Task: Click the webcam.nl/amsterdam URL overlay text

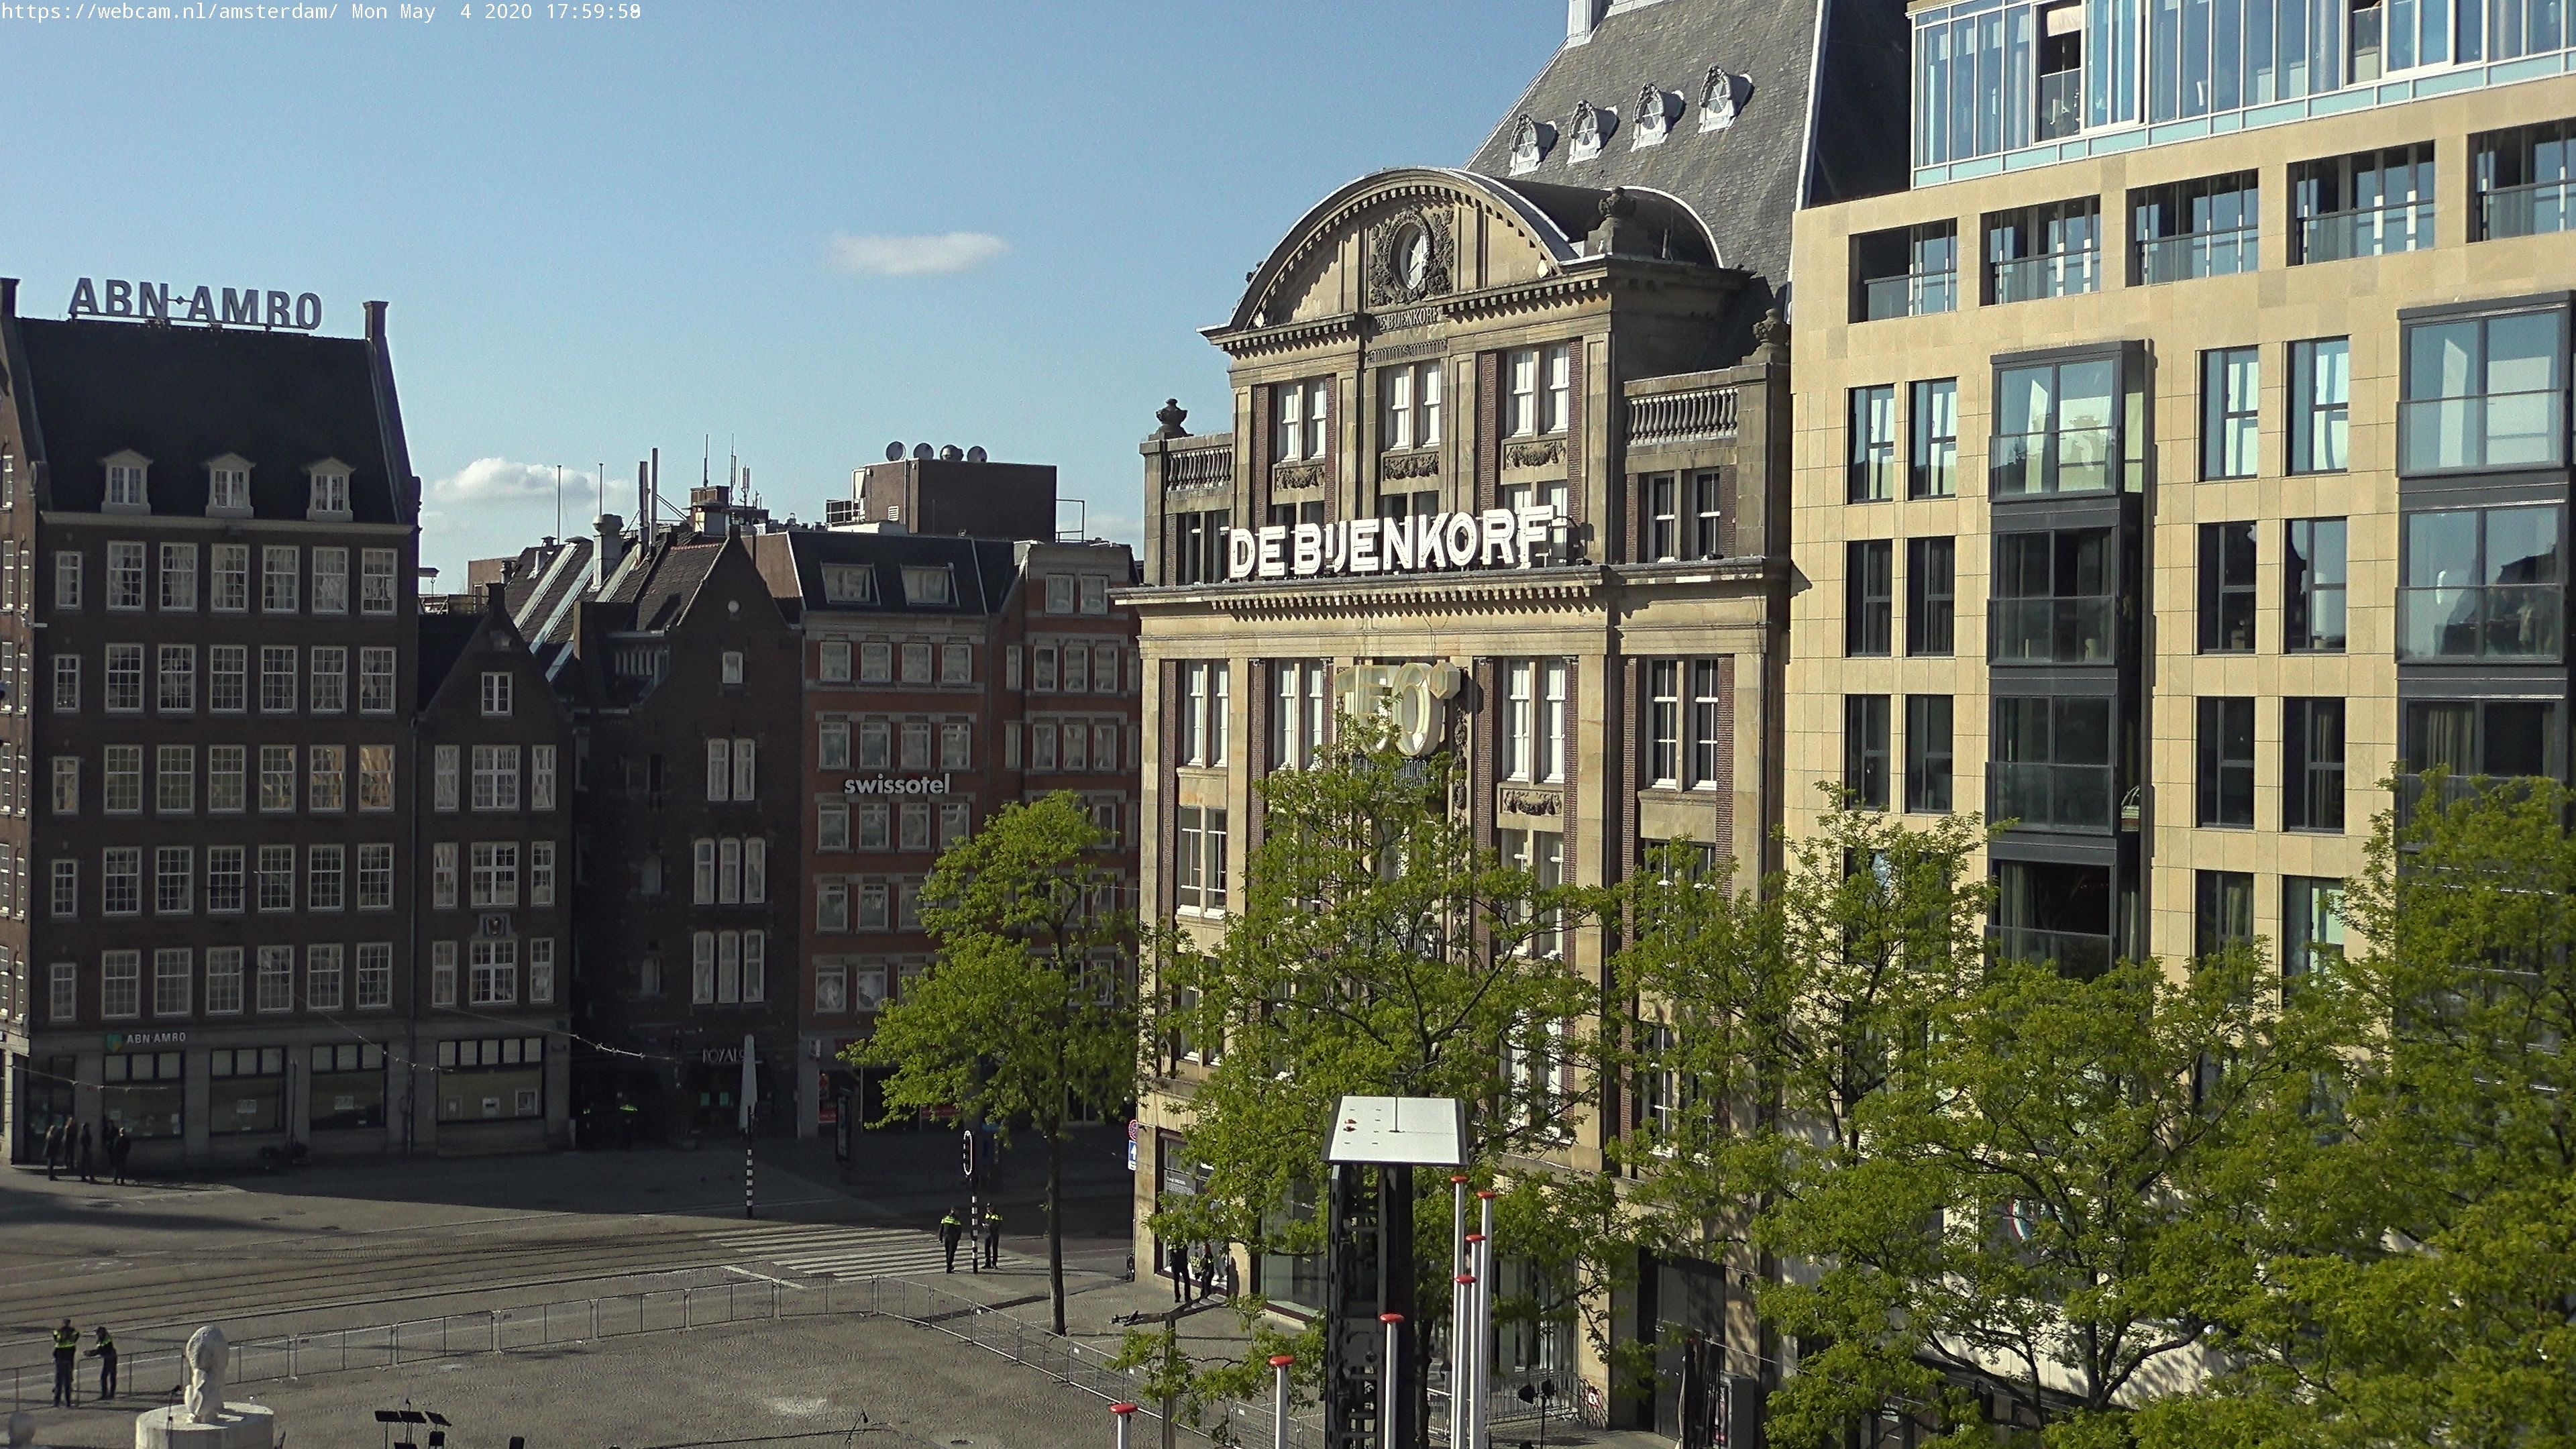Action: coord(169,12)
